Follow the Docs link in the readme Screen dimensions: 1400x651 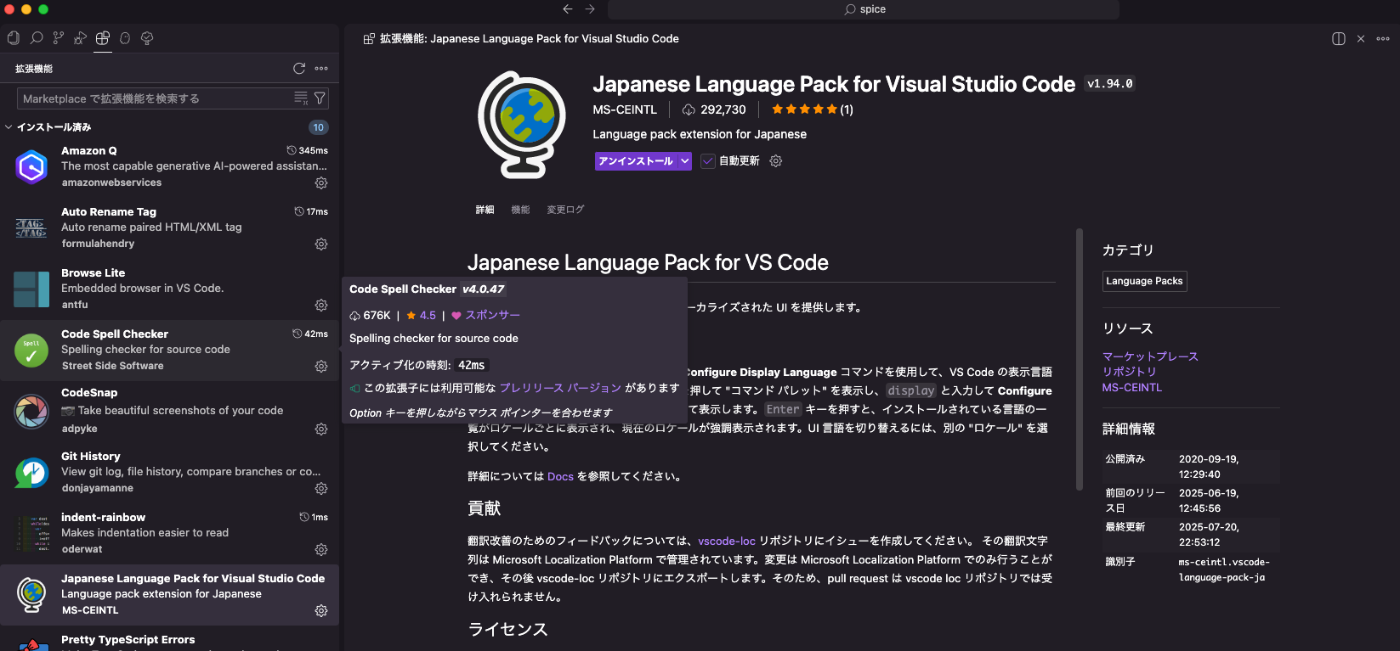point(560,476)
